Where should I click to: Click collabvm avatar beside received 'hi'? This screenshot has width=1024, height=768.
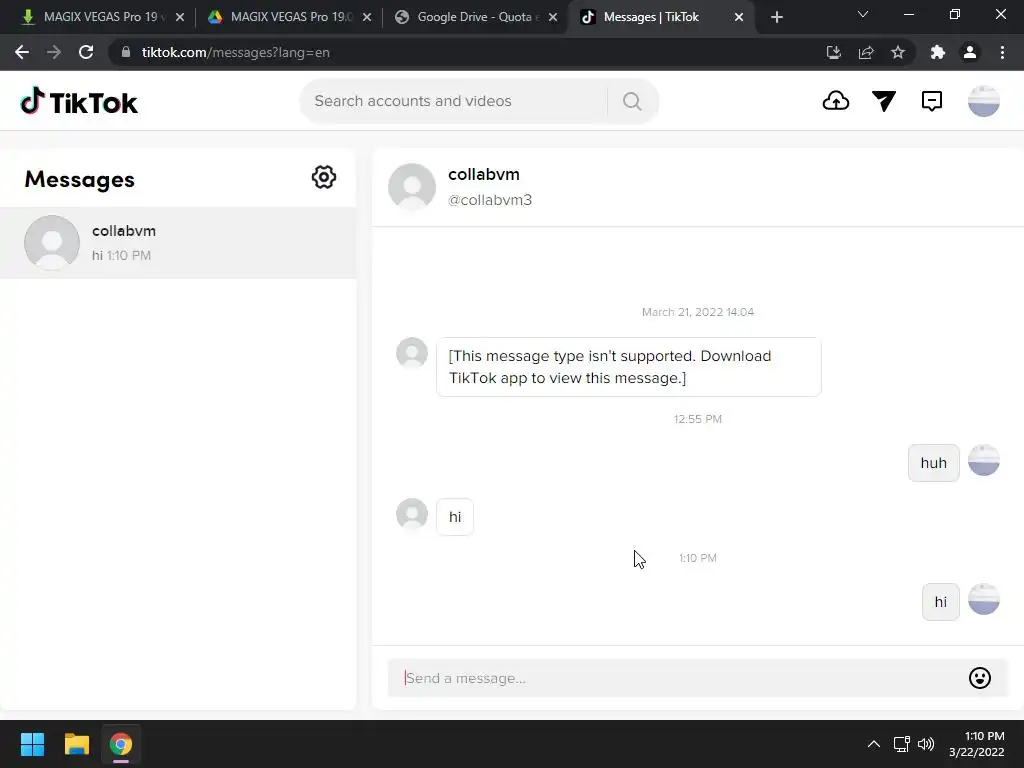point(412,514)
